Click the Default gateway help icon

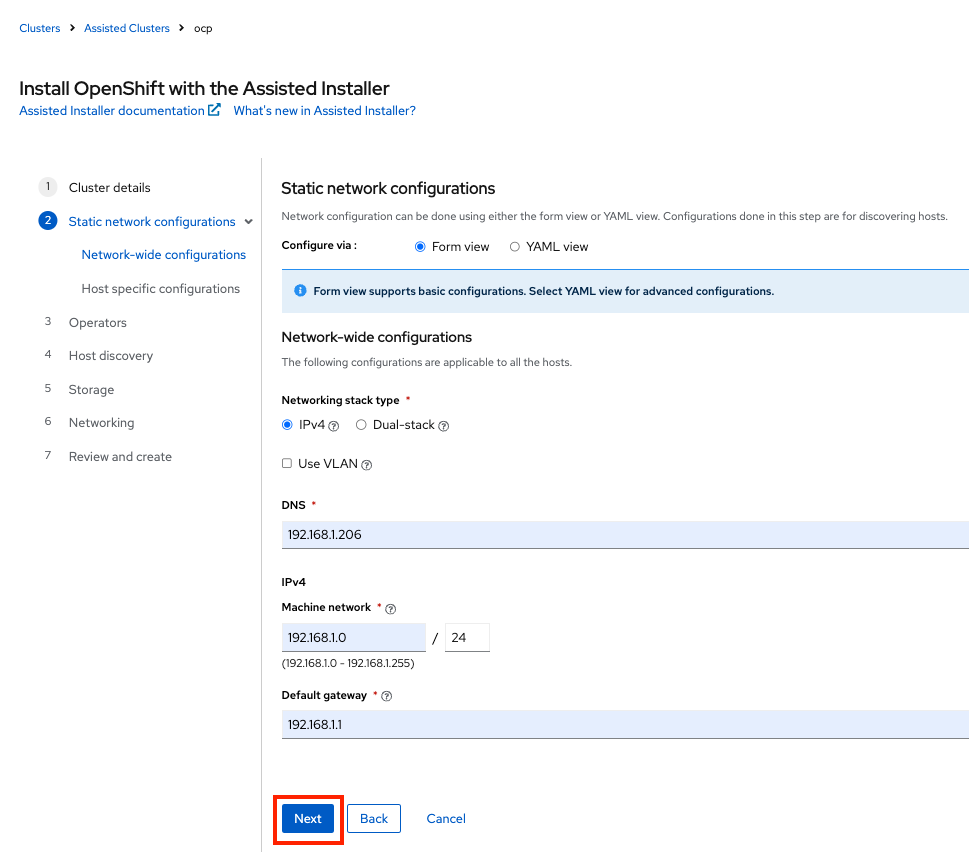pyautogui.click(x=386, y=695)
